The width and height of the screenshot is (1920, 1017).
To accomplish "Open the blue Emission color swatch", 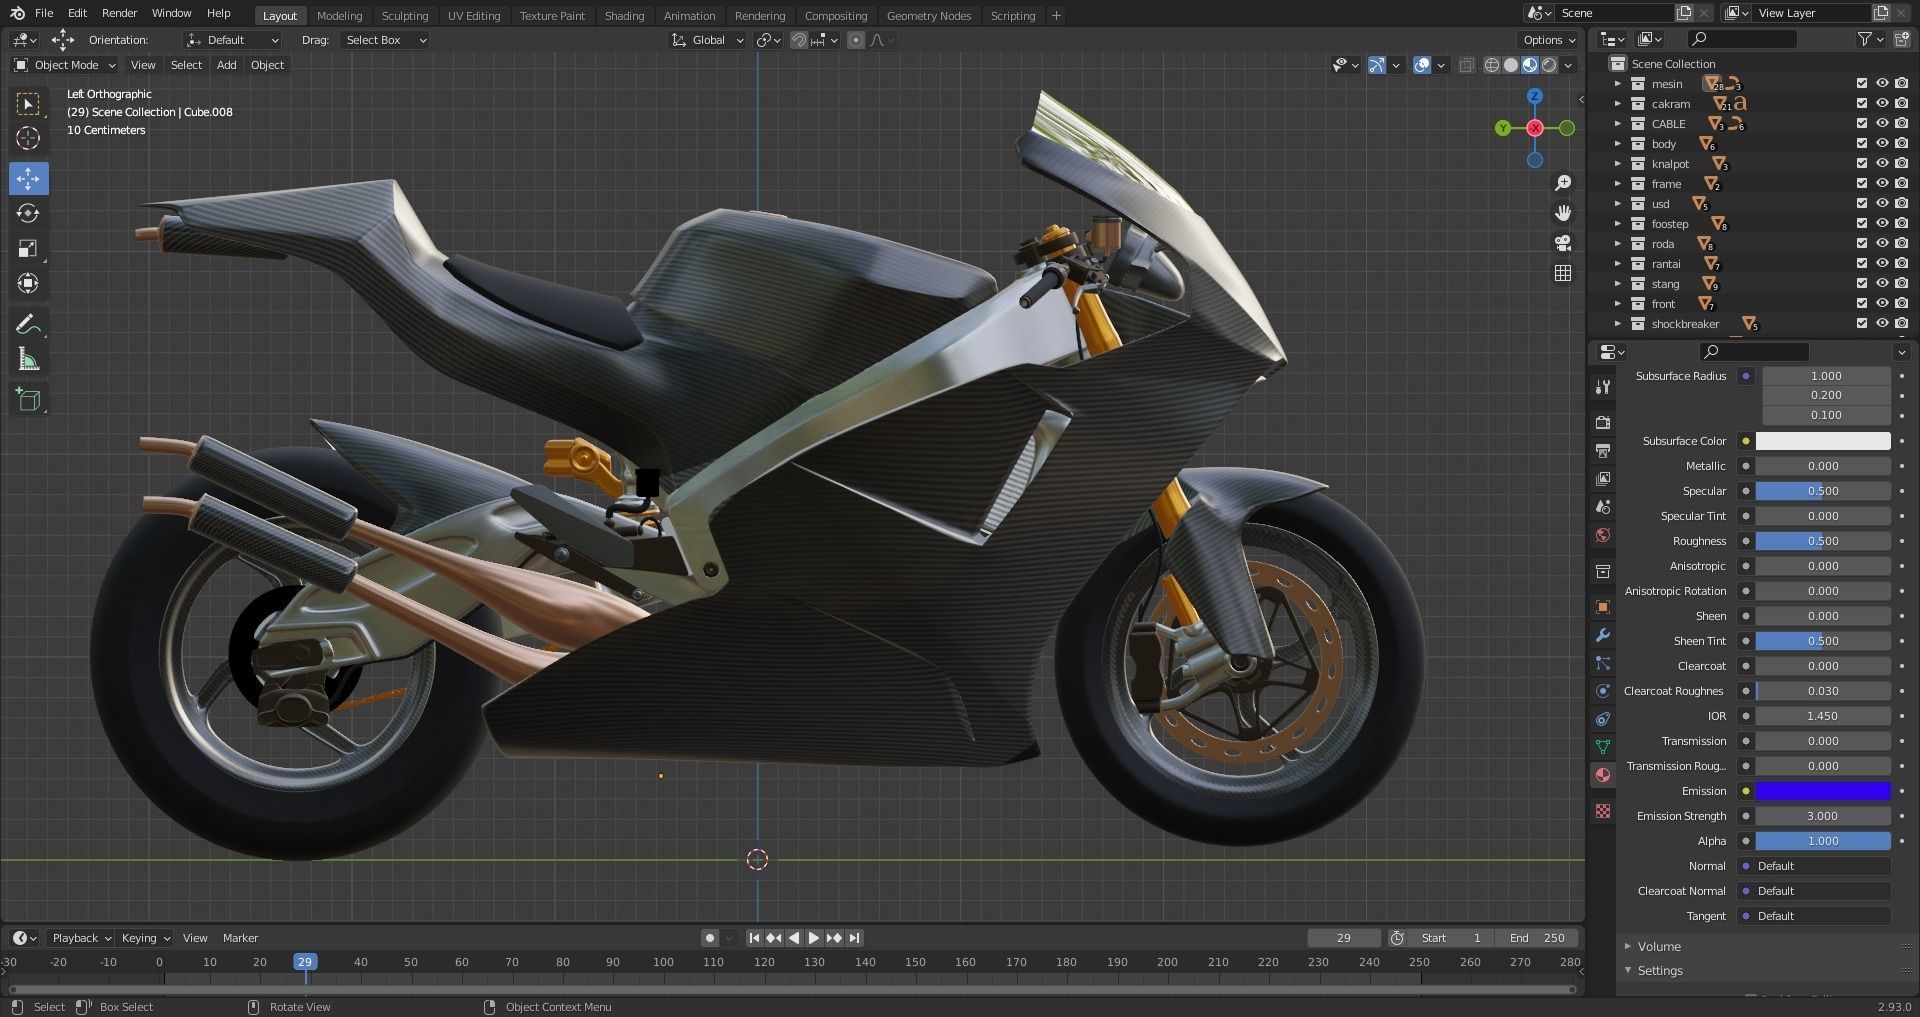I will pos(1823,791).
